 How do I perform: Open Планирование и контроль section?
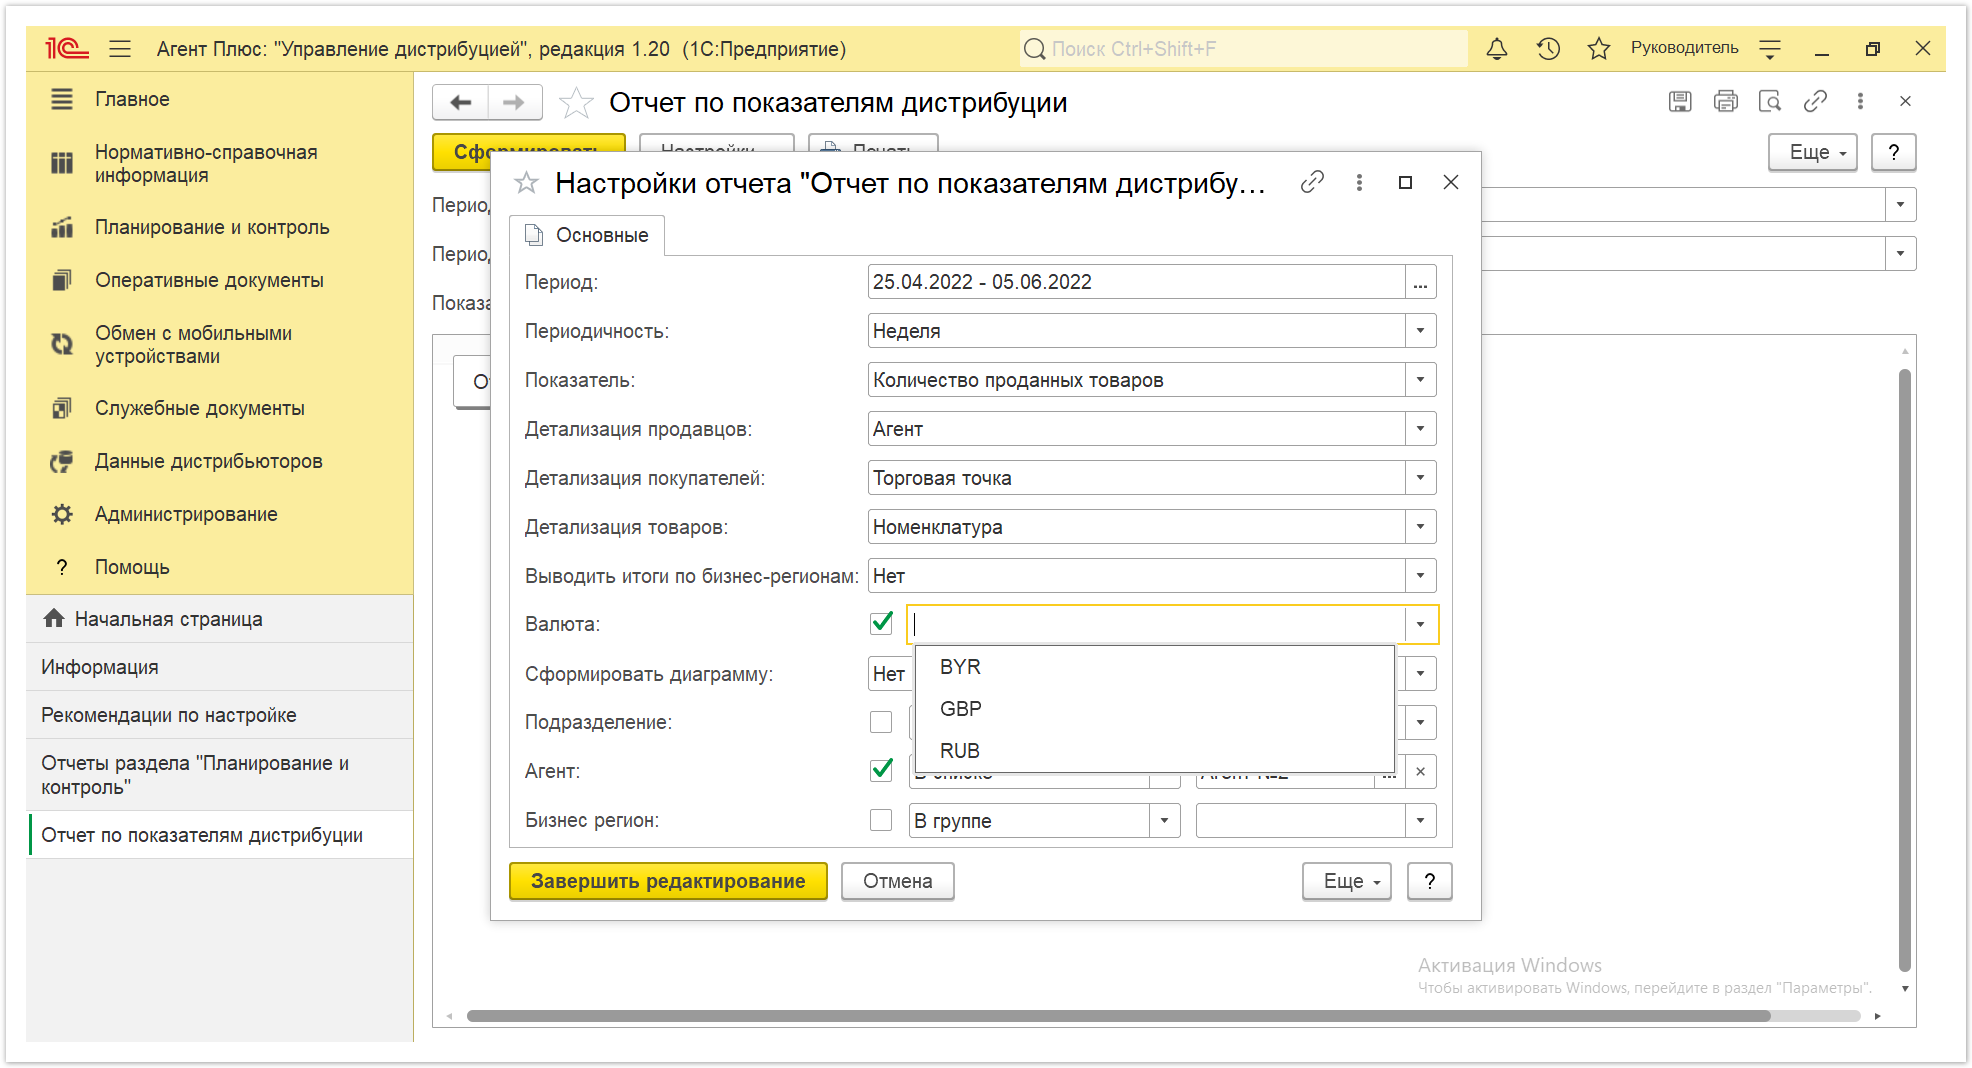(212, 227)
